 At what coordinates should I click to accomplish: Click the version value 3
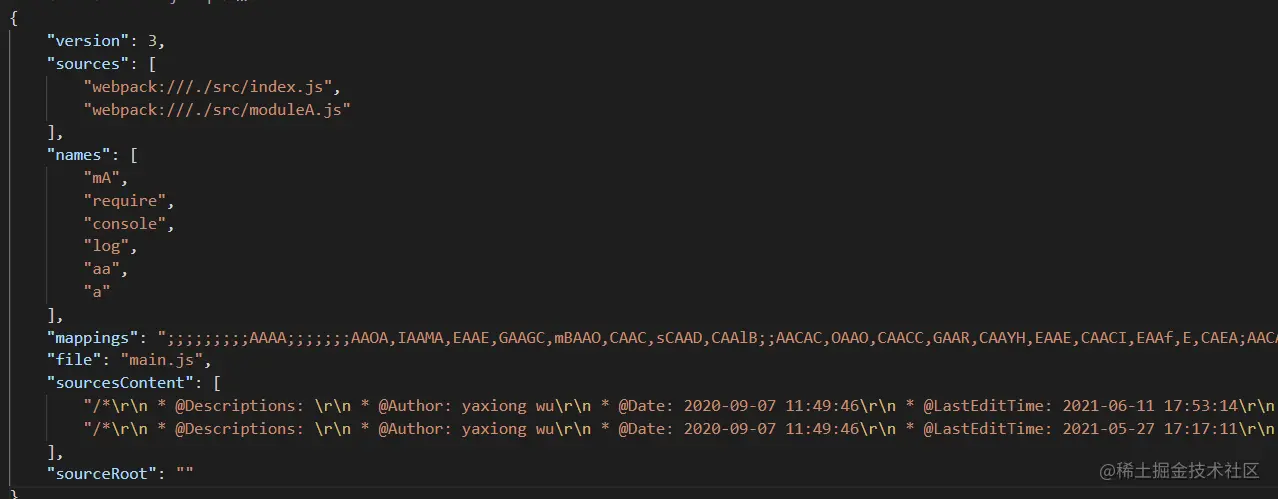click(153, 41)
